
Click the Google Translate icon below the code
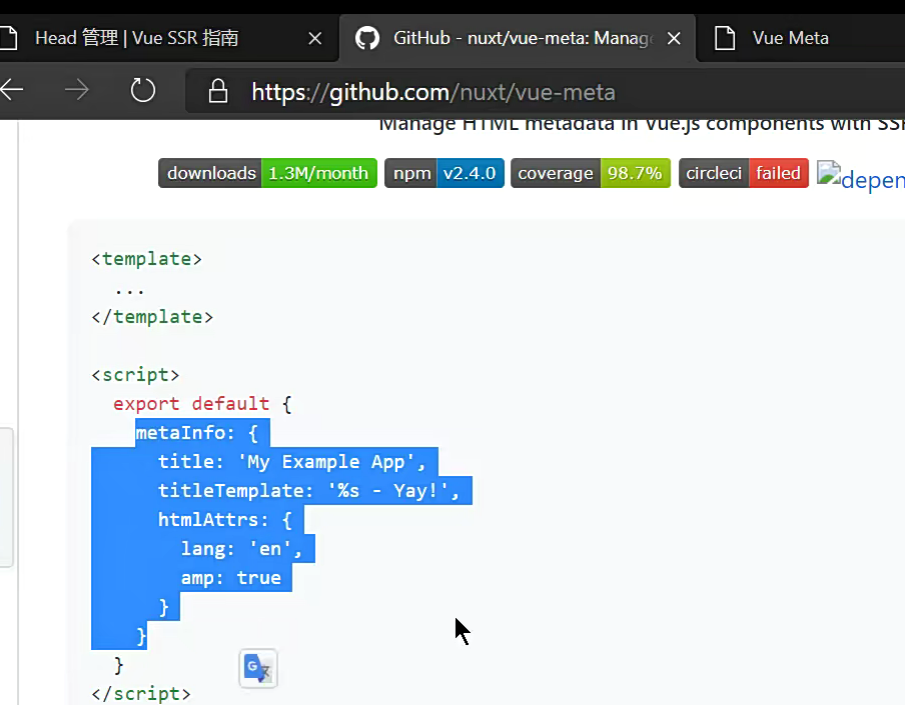coord(257,668)
